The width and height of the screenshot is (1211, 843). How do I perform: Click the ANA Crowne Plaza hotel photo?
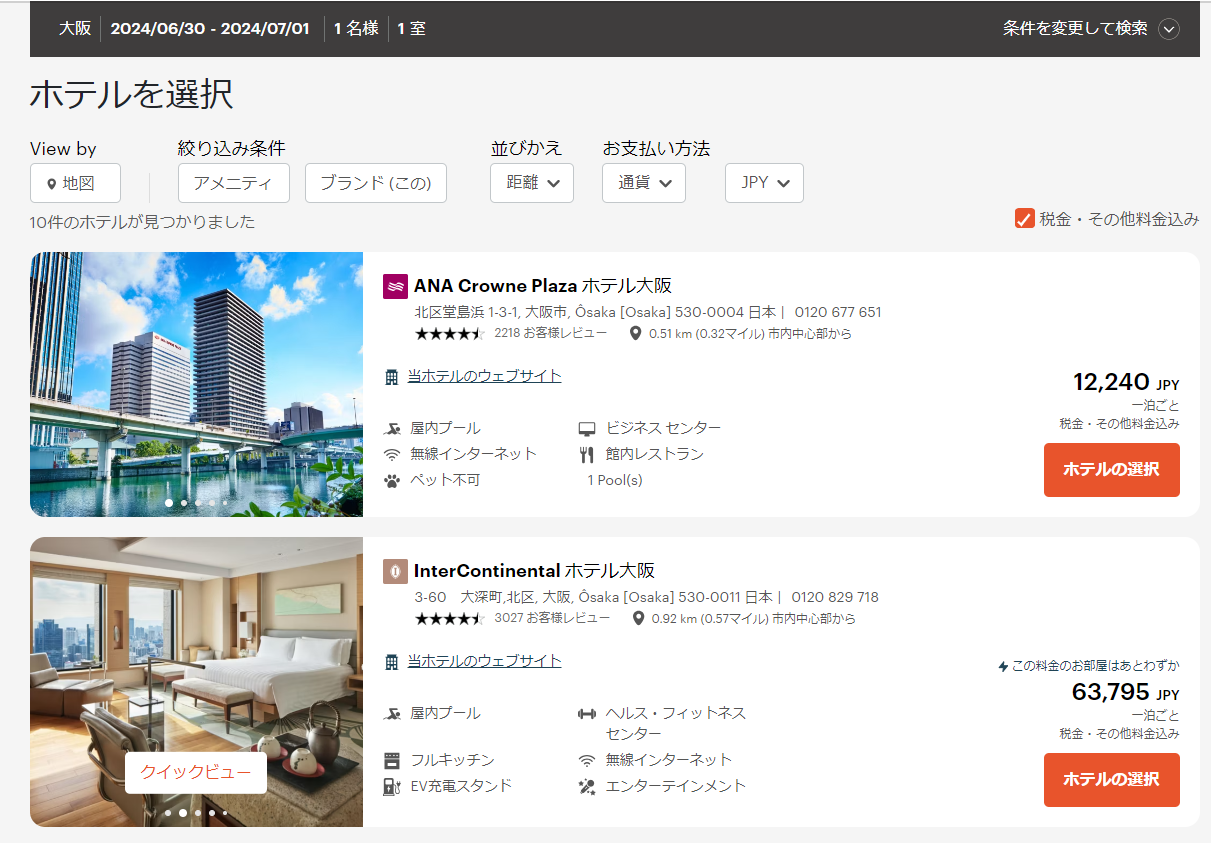[196, 384]
